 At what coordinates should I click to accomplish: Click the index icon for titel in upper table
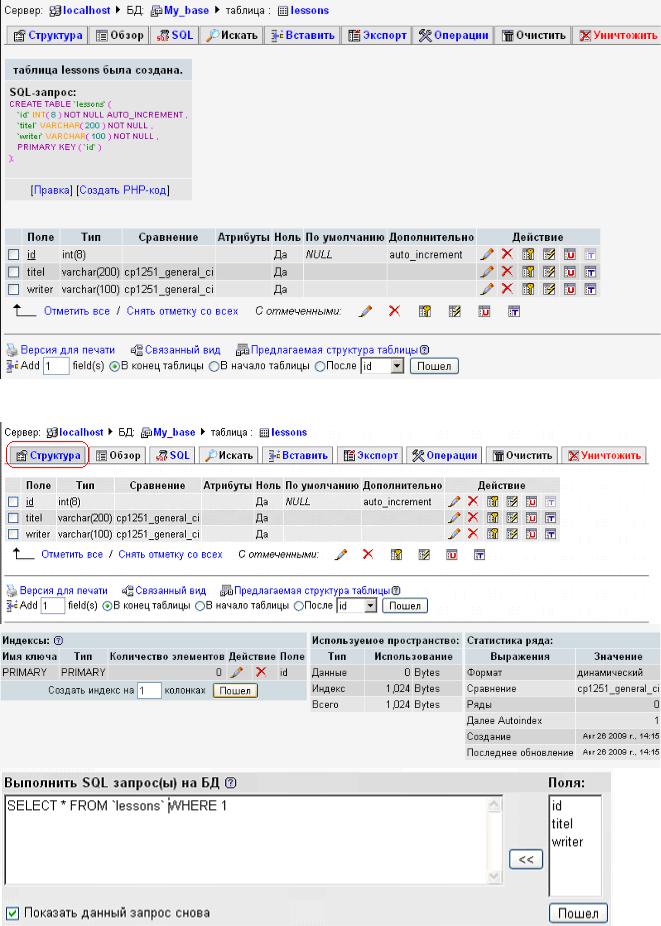point(549,272)
